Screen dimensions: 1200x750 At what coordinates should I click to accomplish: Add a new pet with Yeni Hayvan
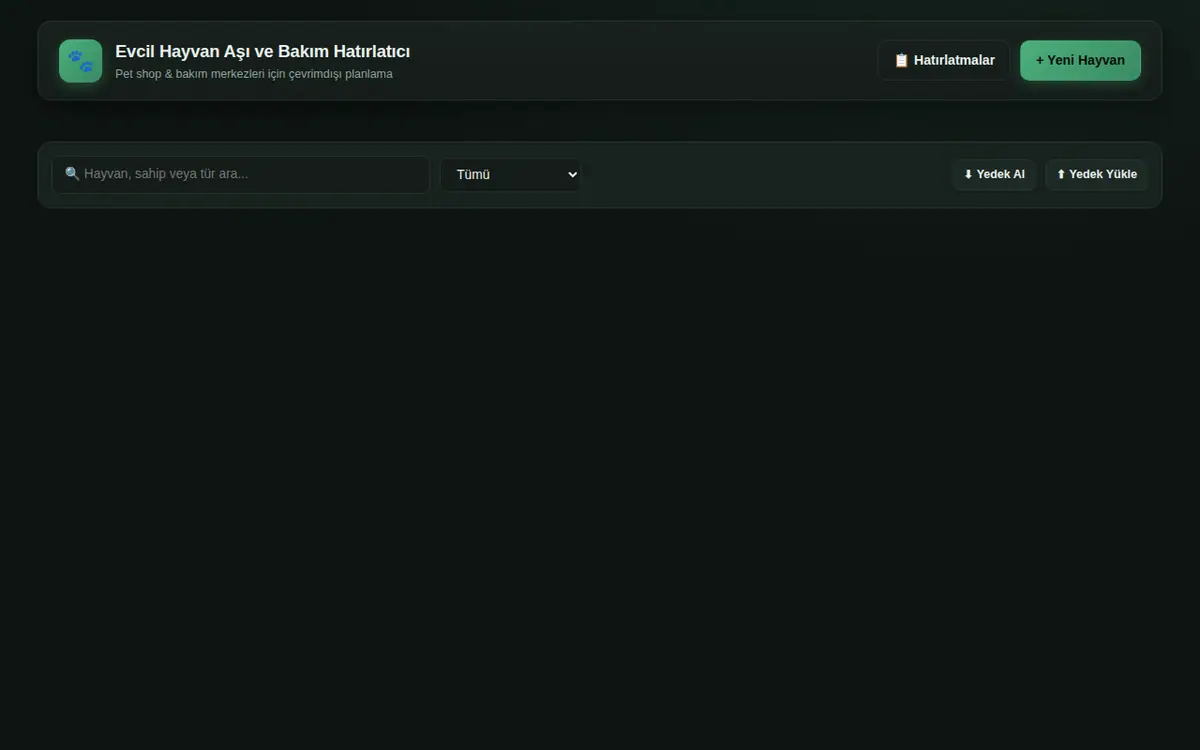1080,60
